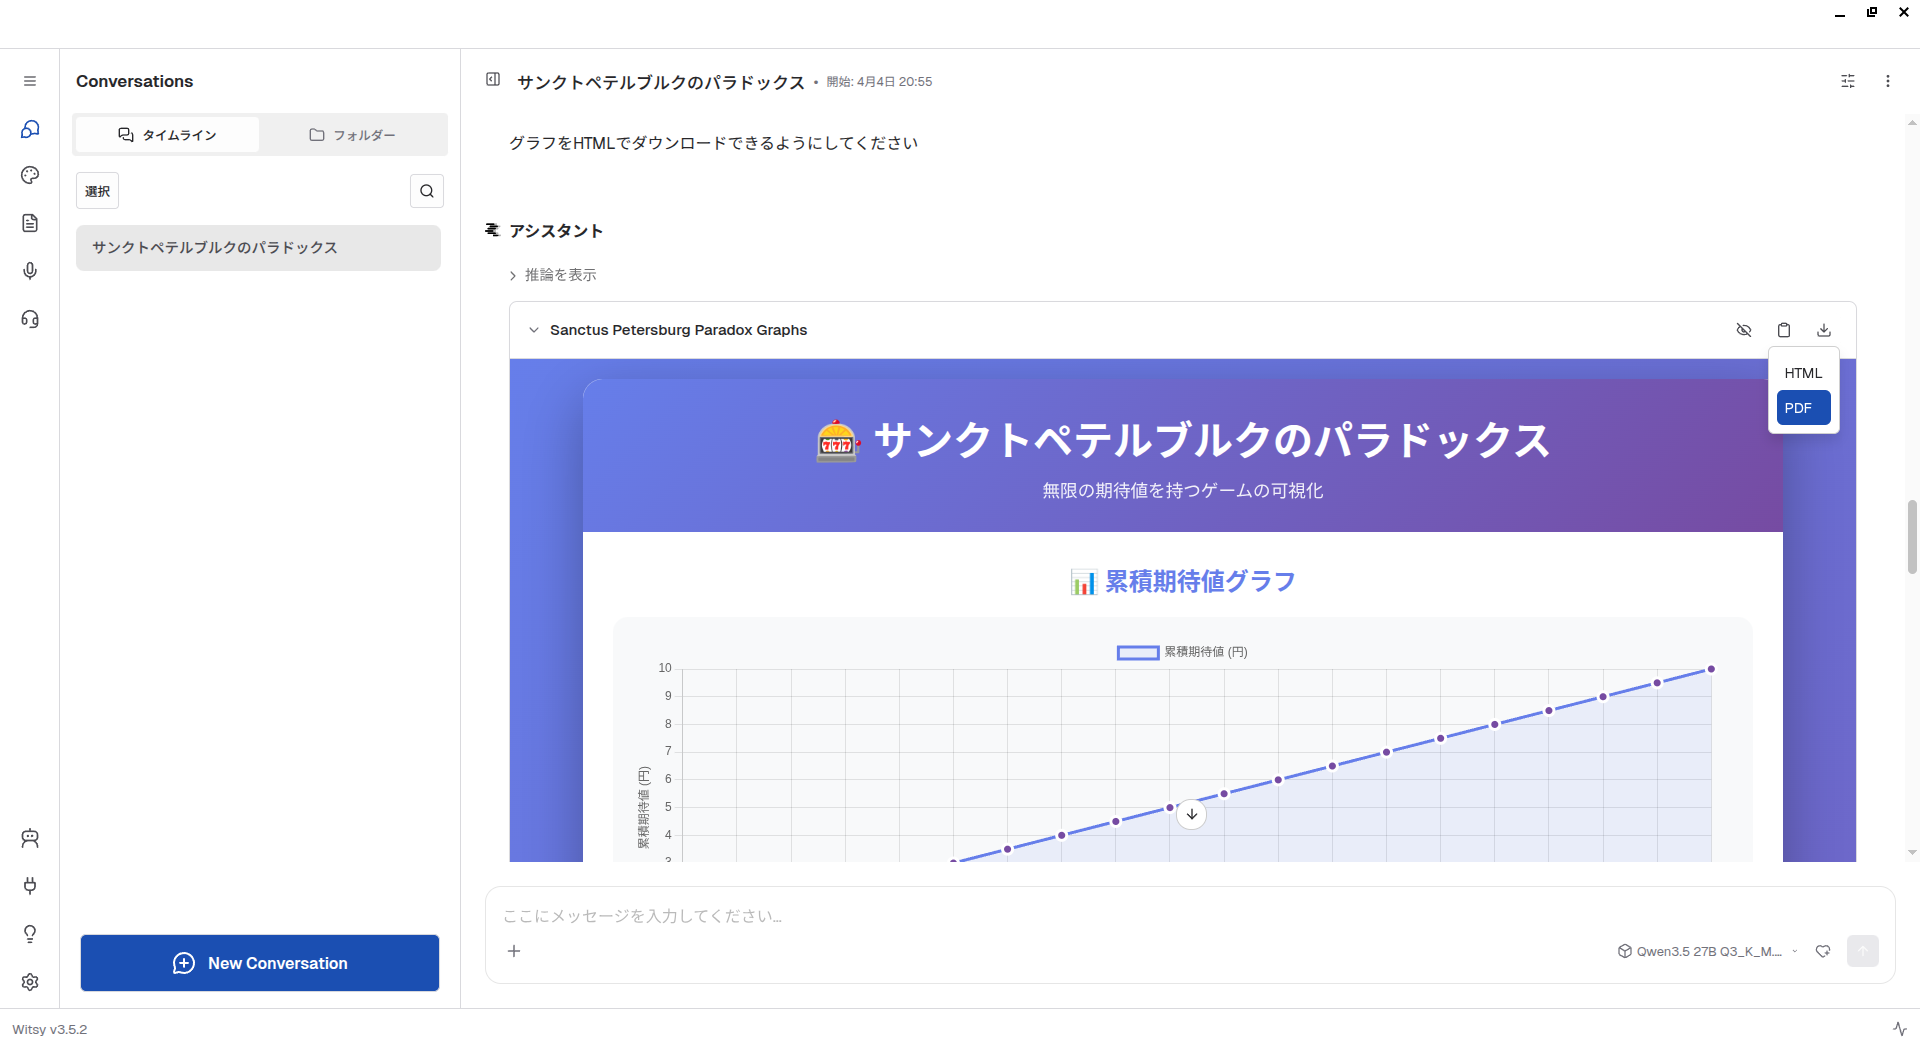Copy the artifact with clipboard icon
This screenshot has width=1920, height=1048.
pyautogui.click(x=1784, y=330)
